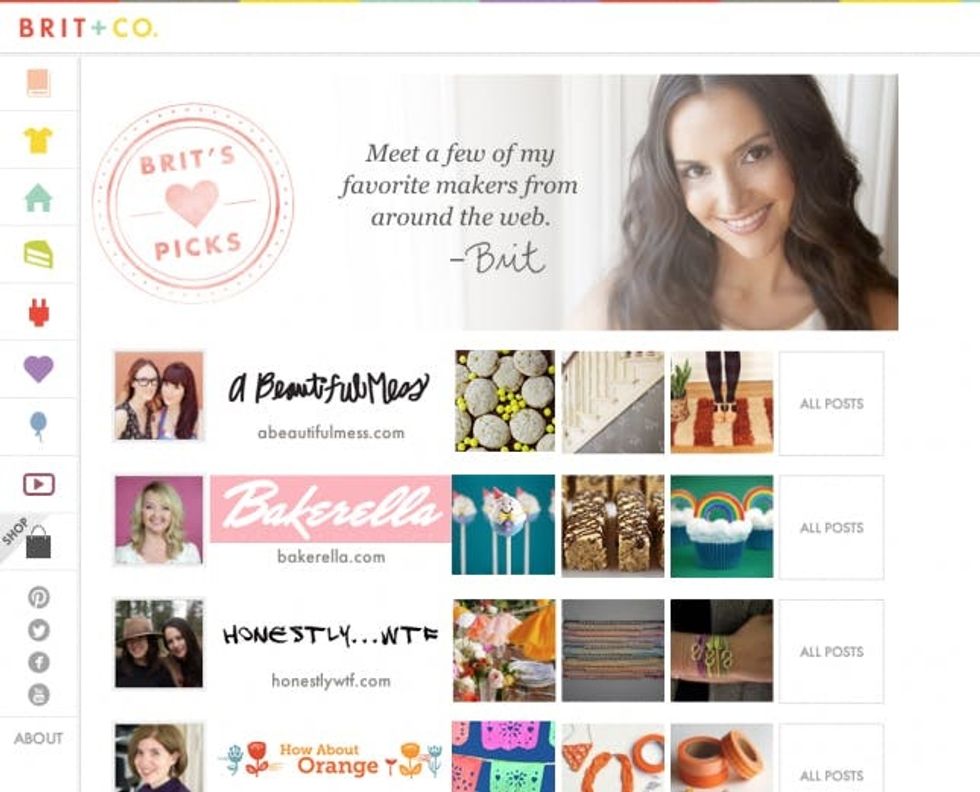Viewport: 980px width, 792px height.
Task: Open the video play icon in sidebar
Action: pos(39,484)
